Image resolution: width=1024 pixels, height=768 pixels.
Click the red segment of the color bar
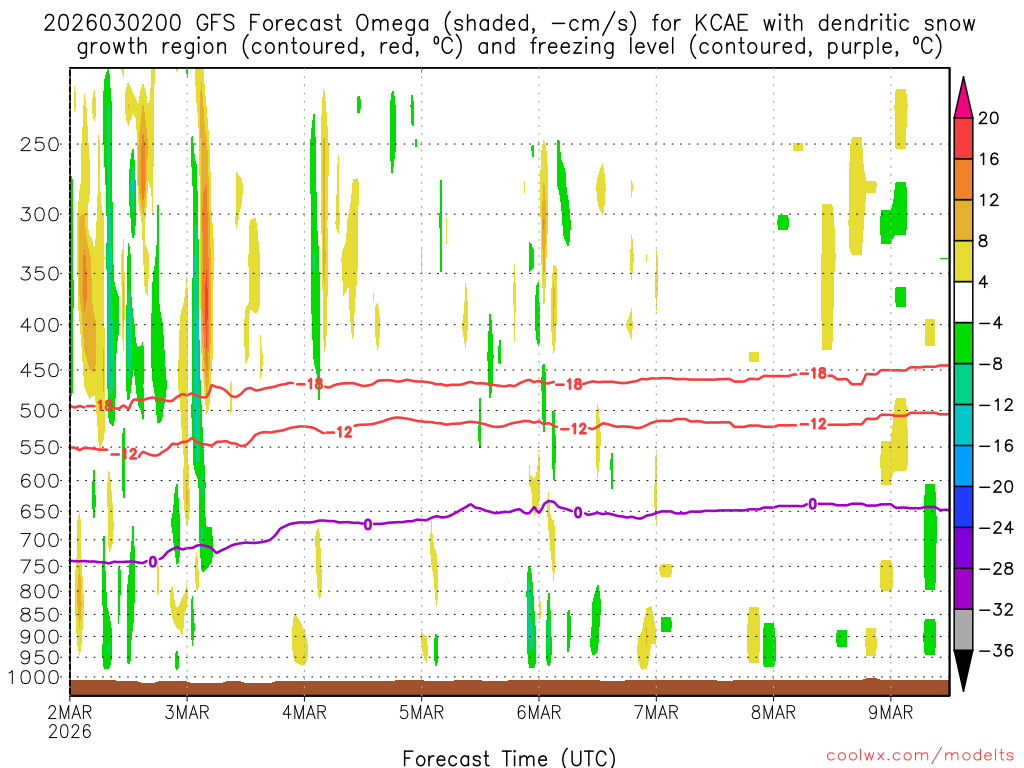click(963, 138)
